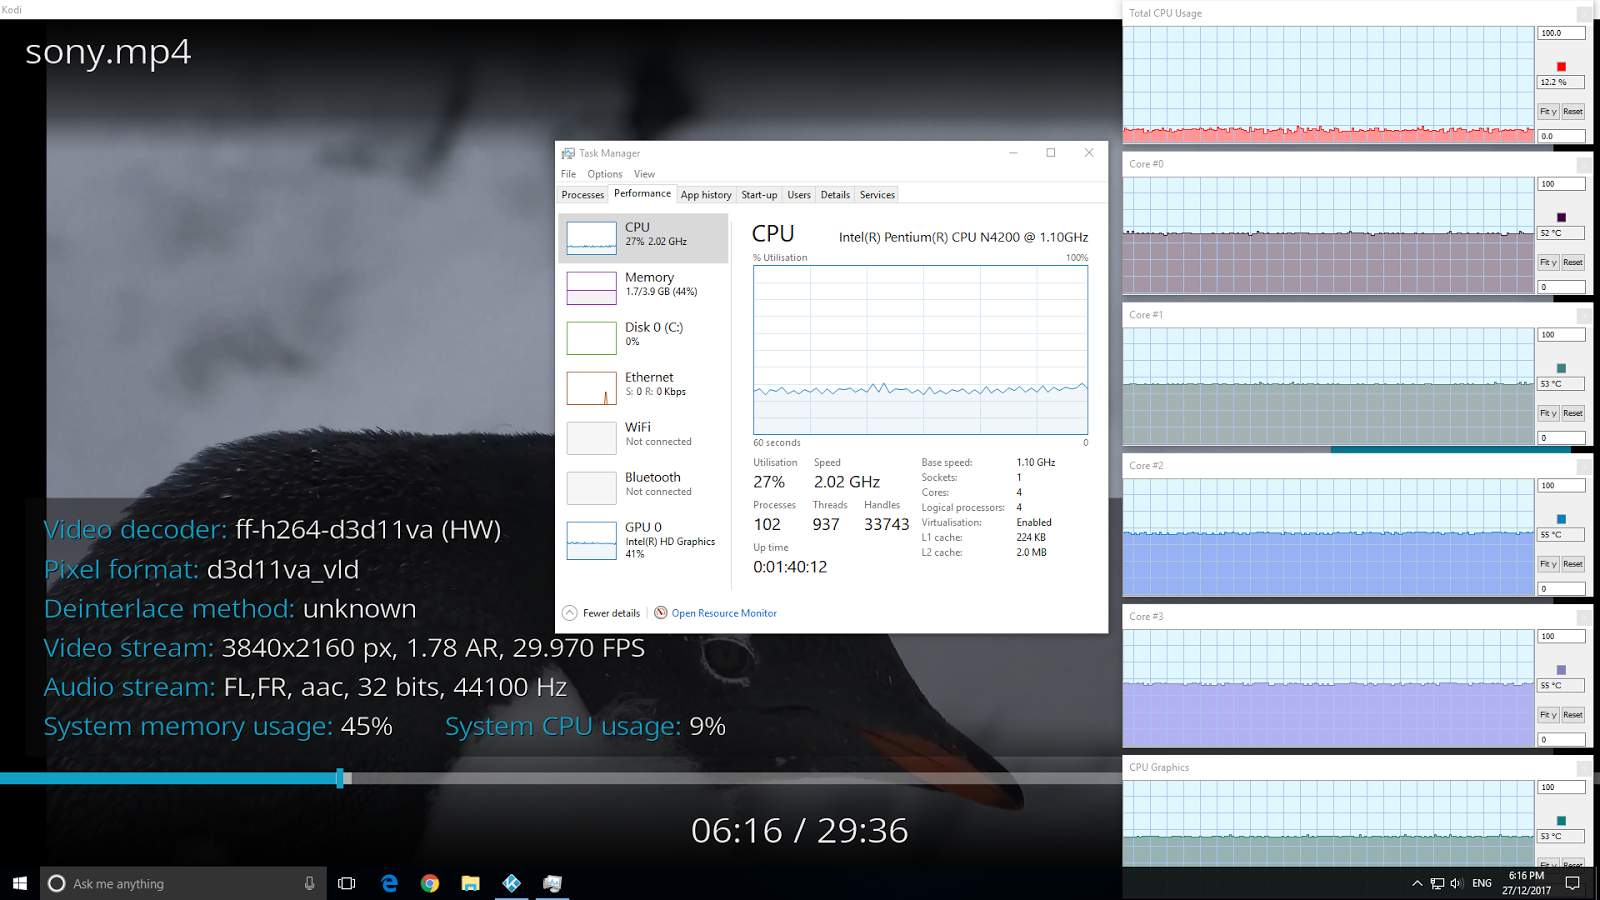Click Fit y on Total CPU Usage graph
The width and height of the screenshot is (1600, 900).
pos(1548,112)
